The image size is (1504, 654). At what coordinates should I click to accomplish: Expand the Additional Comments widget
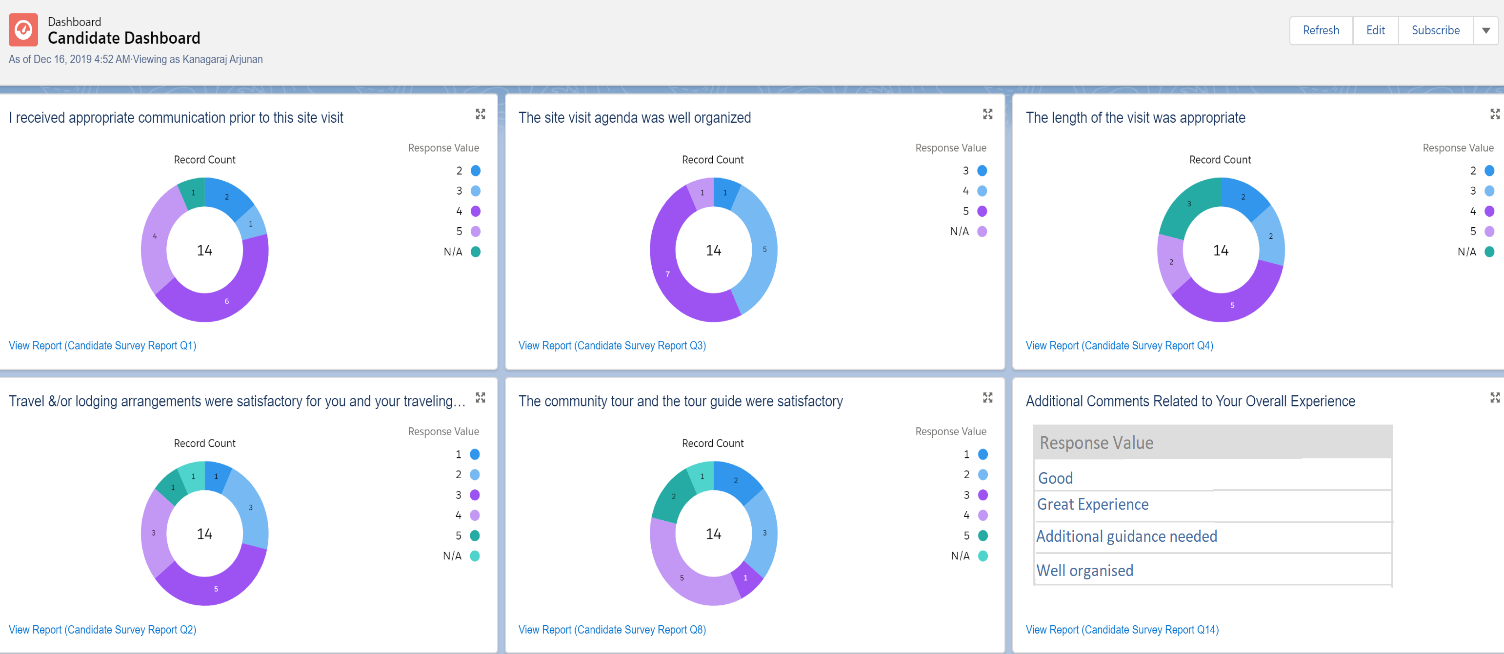click(x=1494, y=397)
